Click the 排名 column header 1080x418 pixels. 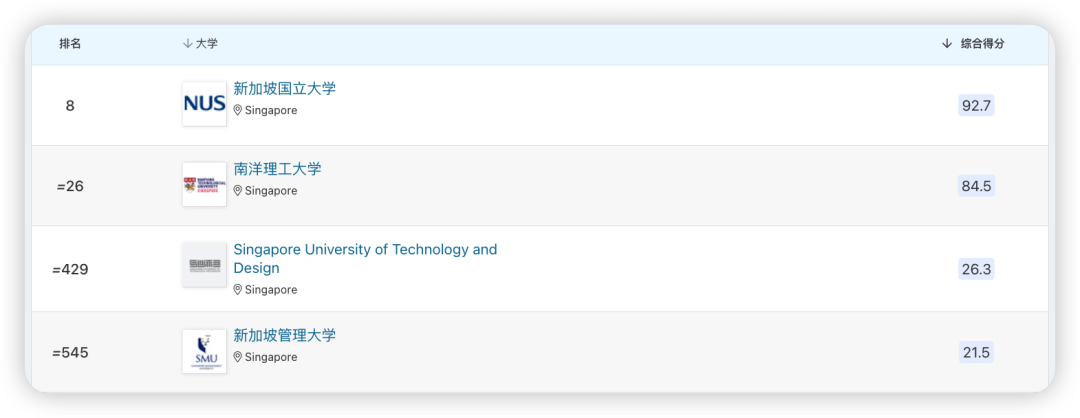(70, 44)
